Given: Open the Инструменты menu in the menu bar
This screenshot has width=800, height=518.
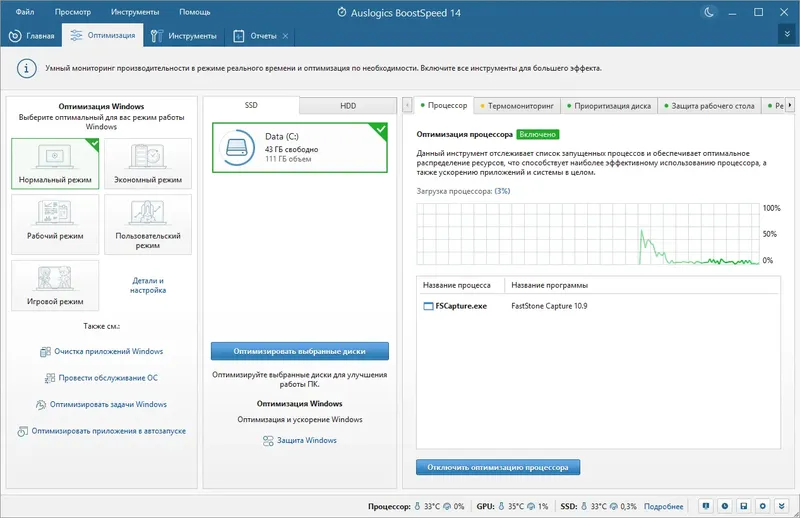Looking at the screenshot, I should (x=135, y=12).
